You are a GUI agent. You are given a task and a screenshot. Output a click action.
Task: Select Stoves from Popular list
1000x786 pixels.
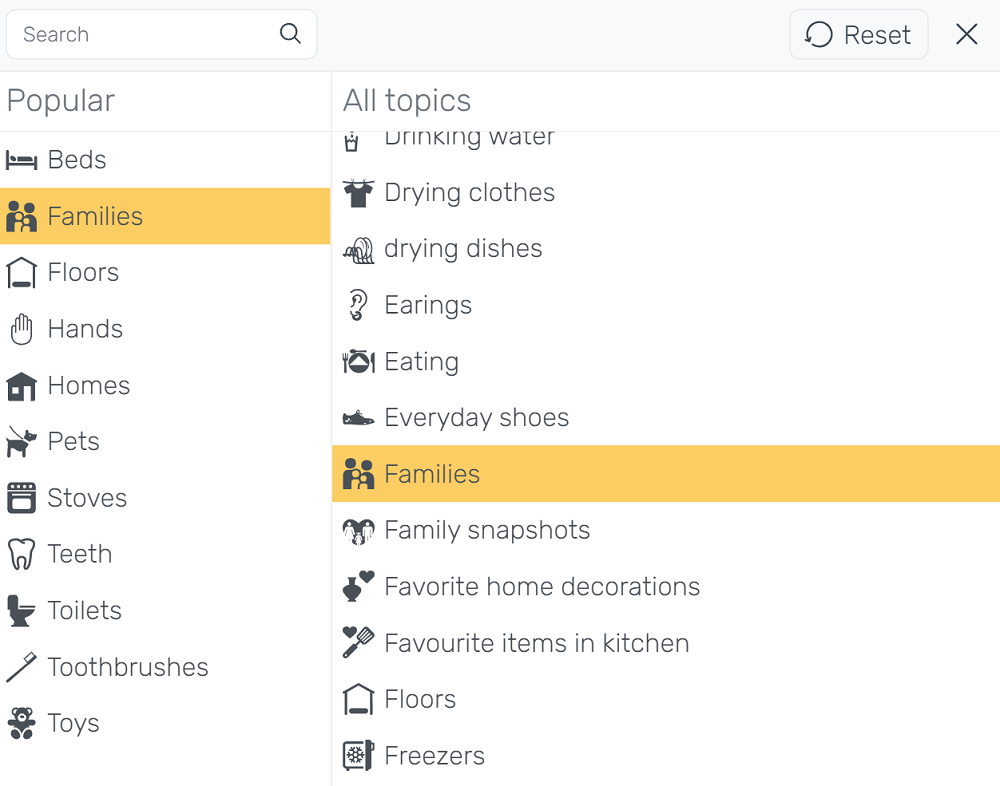click(165, 498)
